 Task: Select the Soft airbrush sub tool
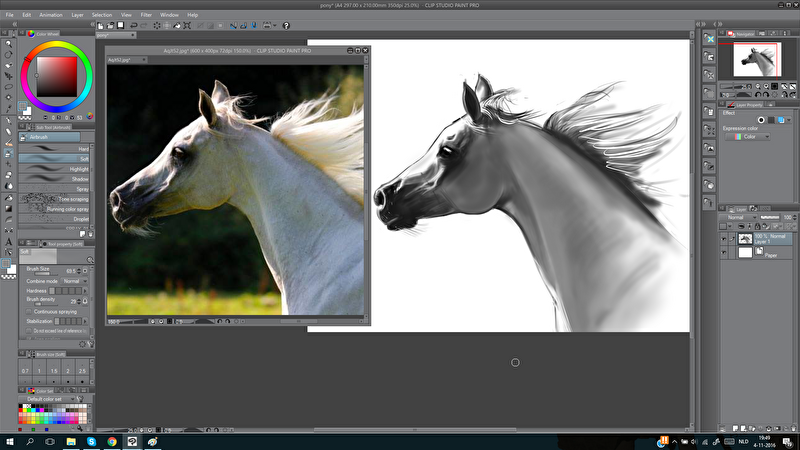click(54, 159)
